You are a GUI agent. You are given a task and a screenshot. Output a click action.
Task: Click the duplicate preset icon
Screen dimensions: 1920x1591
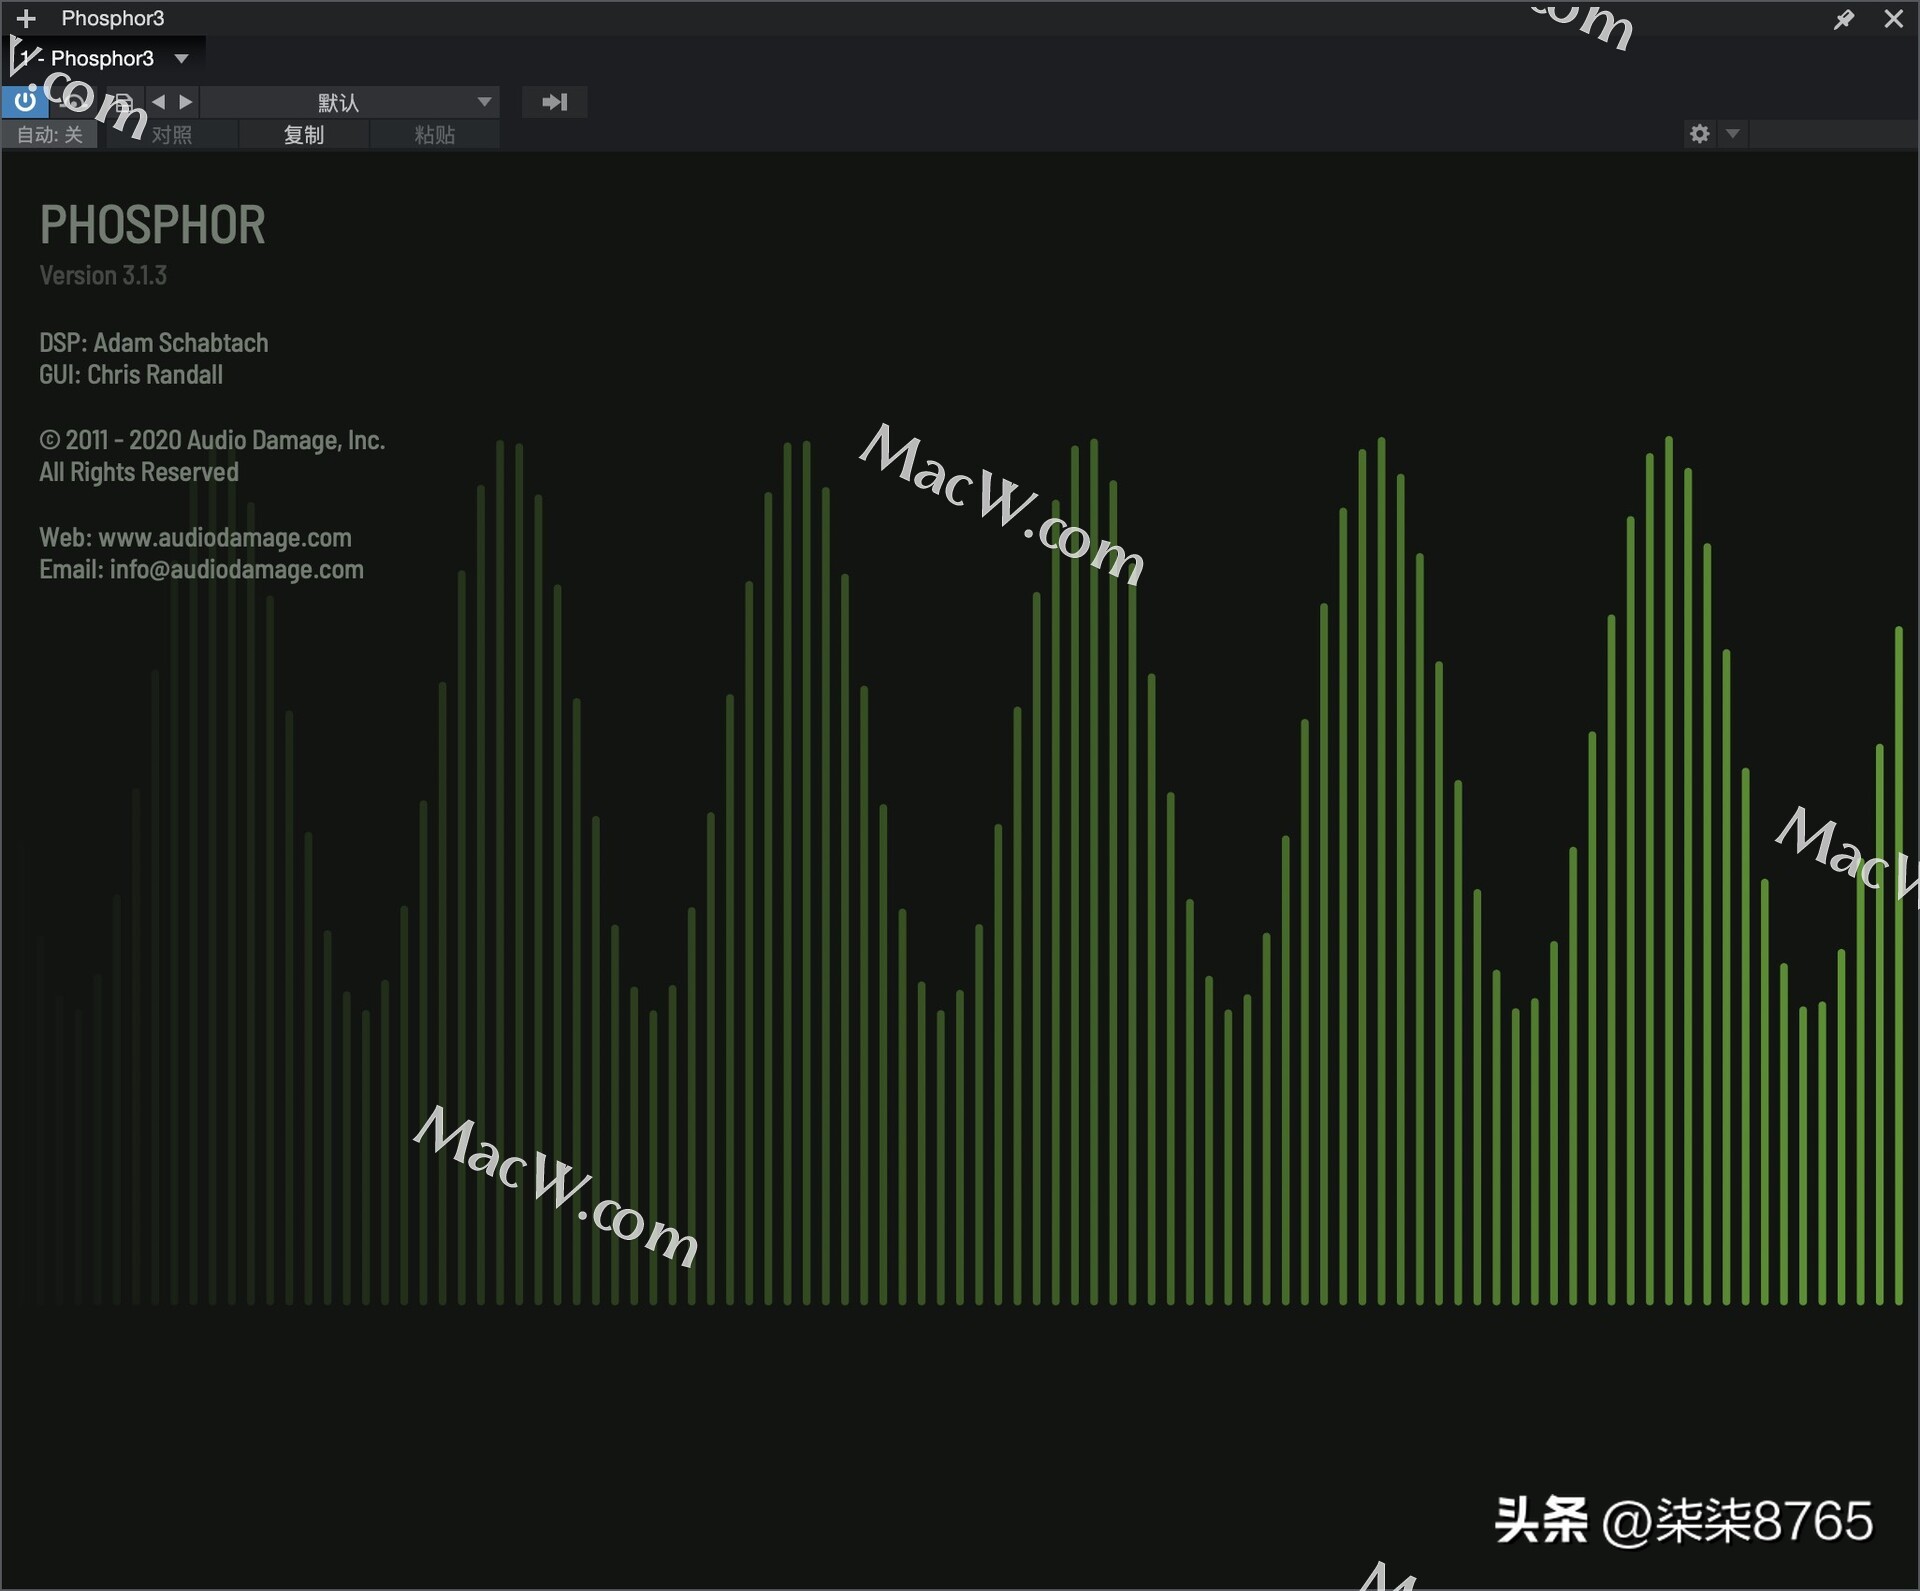[120, 101]
